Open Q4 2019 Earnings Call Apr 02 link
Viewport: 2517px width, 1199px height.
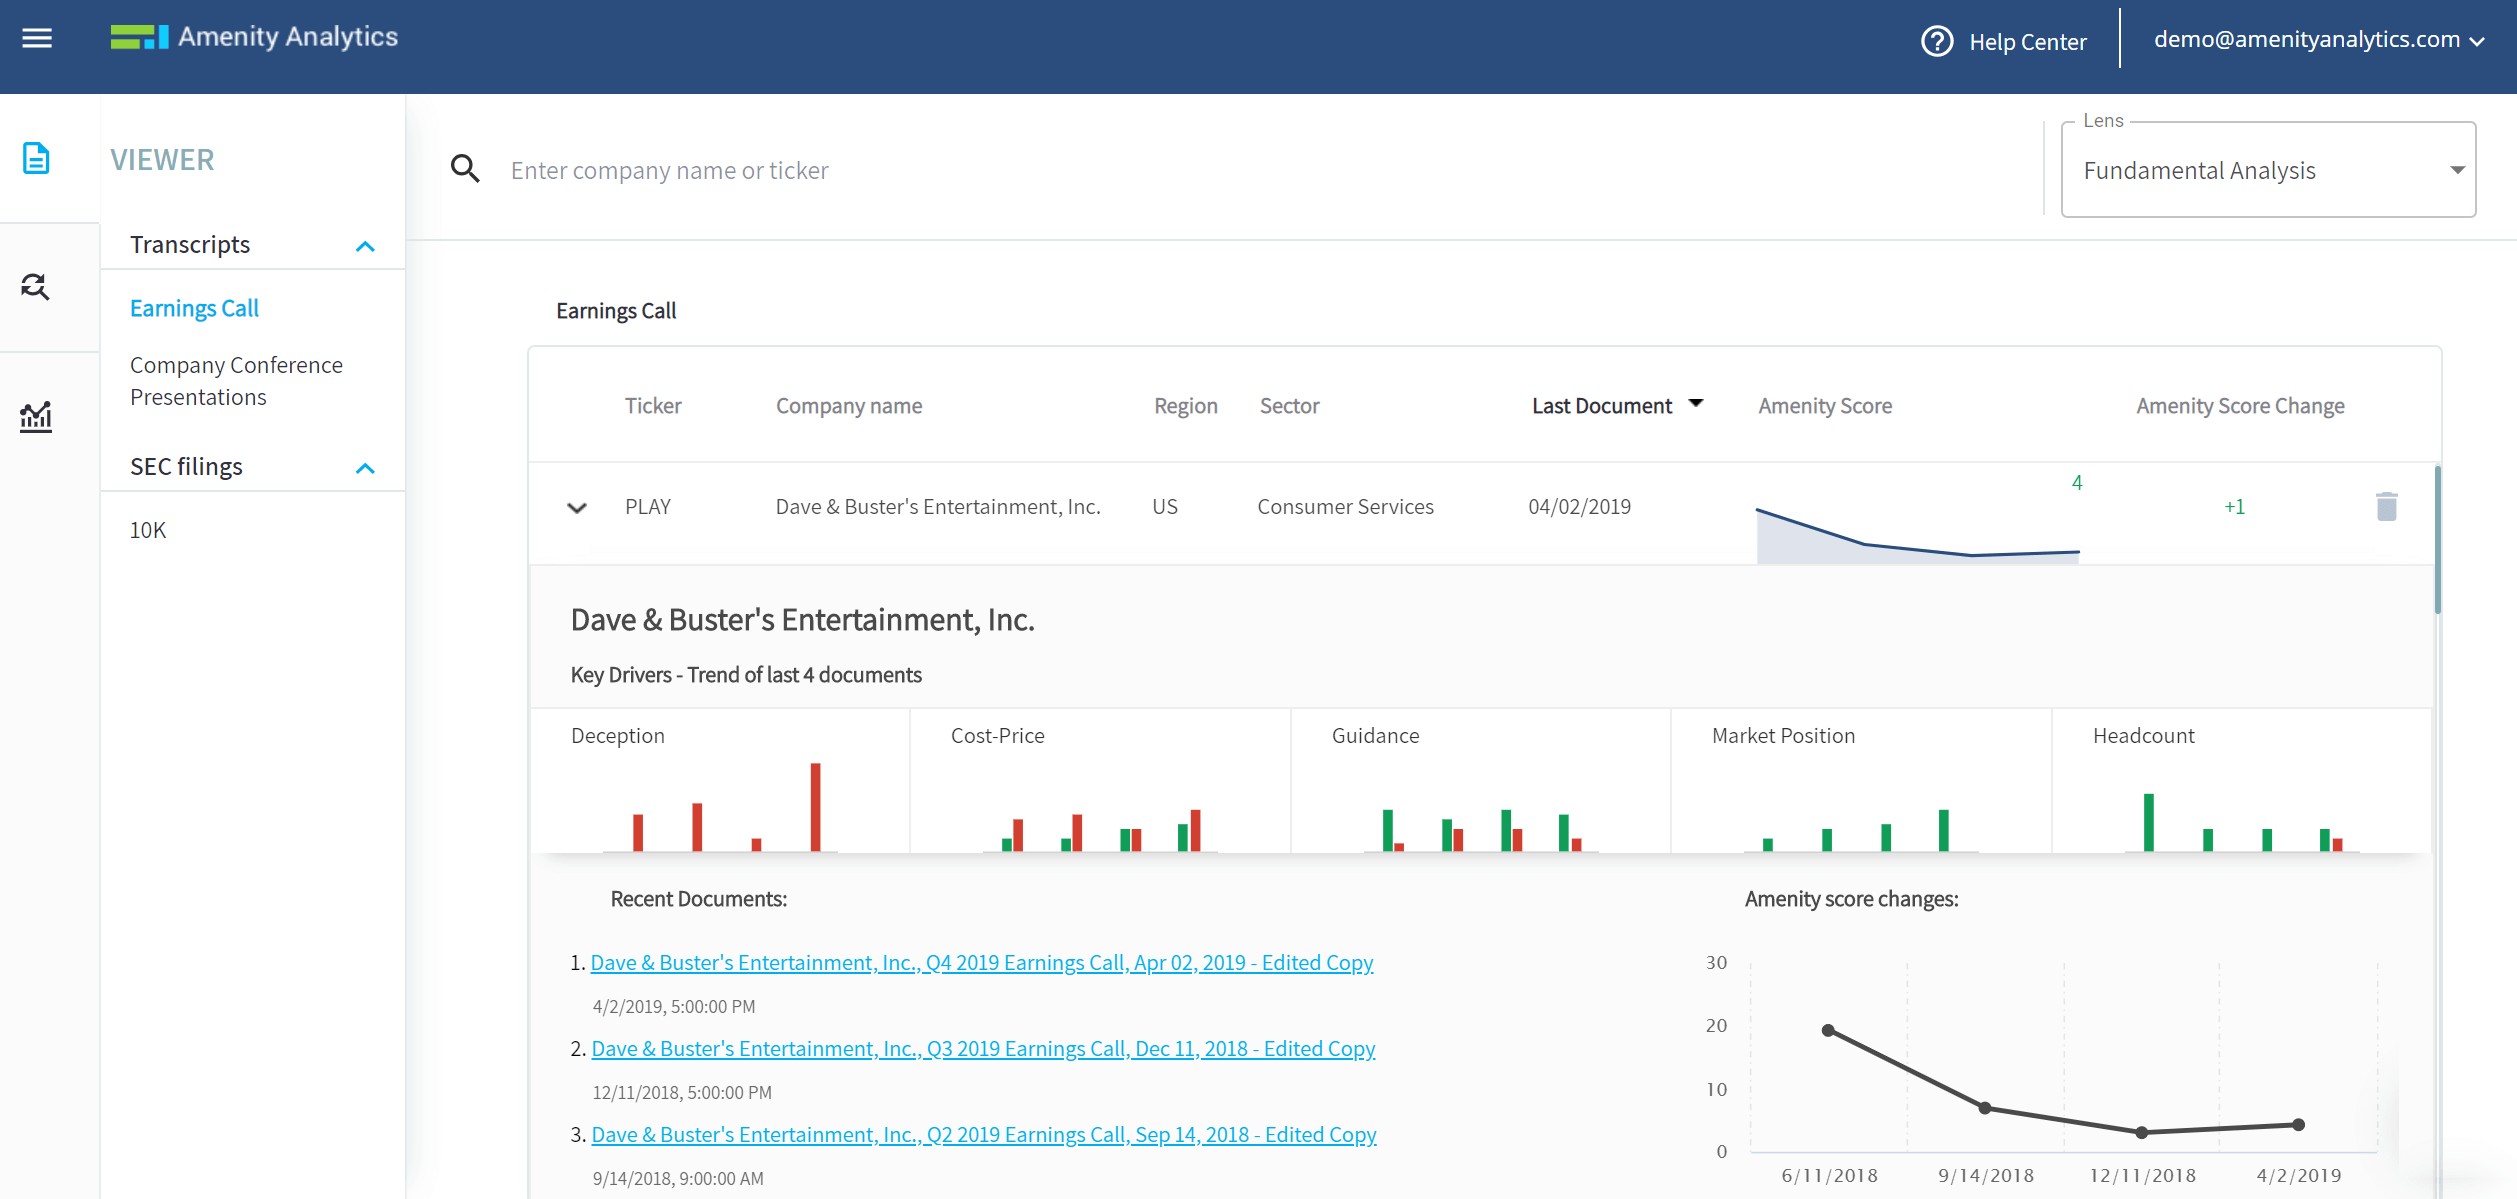[982, 961]
